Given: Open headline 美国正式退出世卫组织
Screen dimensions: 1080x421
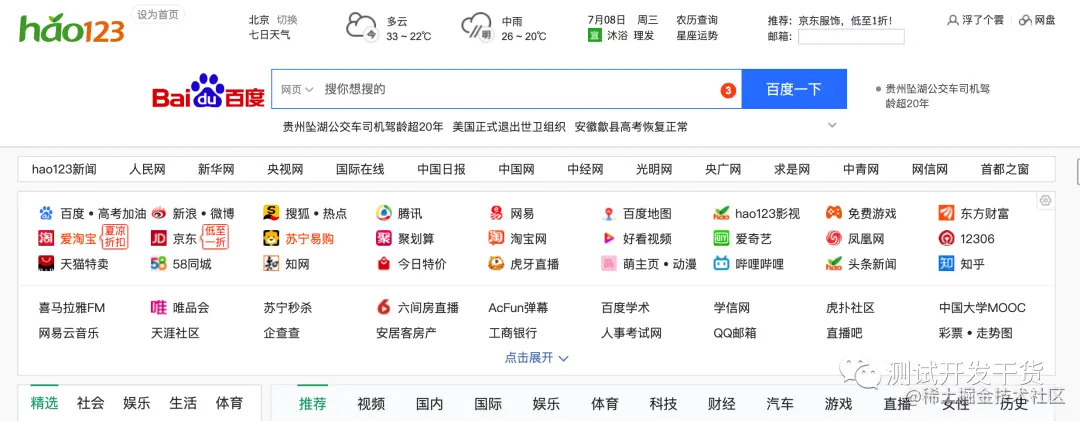Looking at the screenshot, I should click(509, 127).
